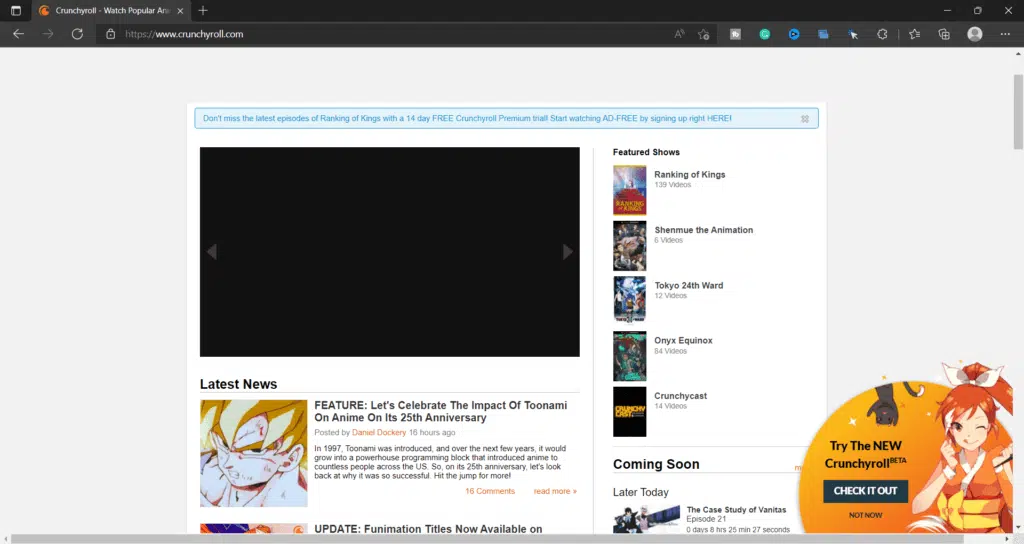Click the carousel previous arrow
Image resolution: width=1024 pixels, height=544 pixels.
212,251
